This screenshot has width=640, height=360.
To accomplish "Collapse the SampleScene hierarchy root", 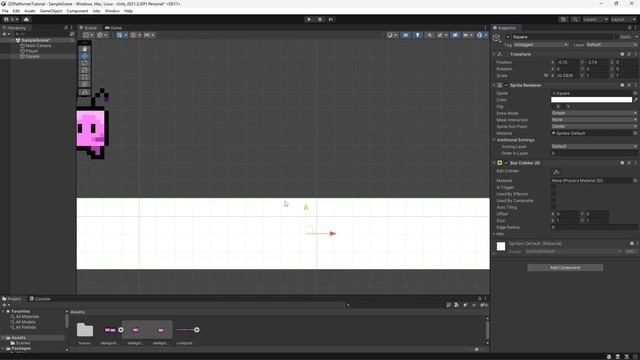I will pyautogui.click(x=12, y=40).
